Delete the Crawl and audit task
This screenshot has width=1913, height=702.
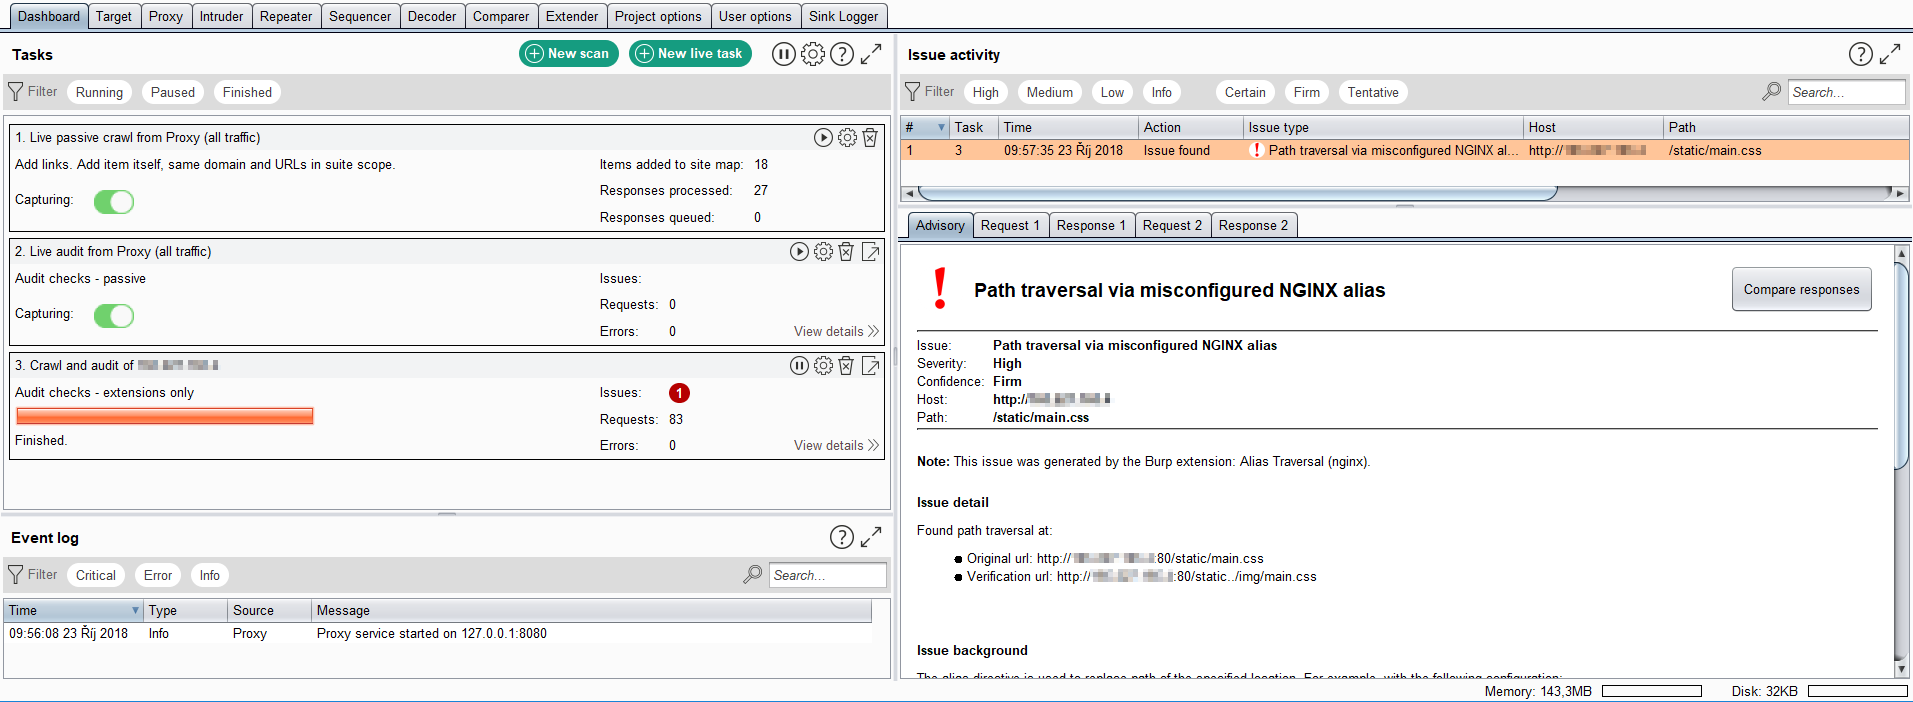coord(846,366)
